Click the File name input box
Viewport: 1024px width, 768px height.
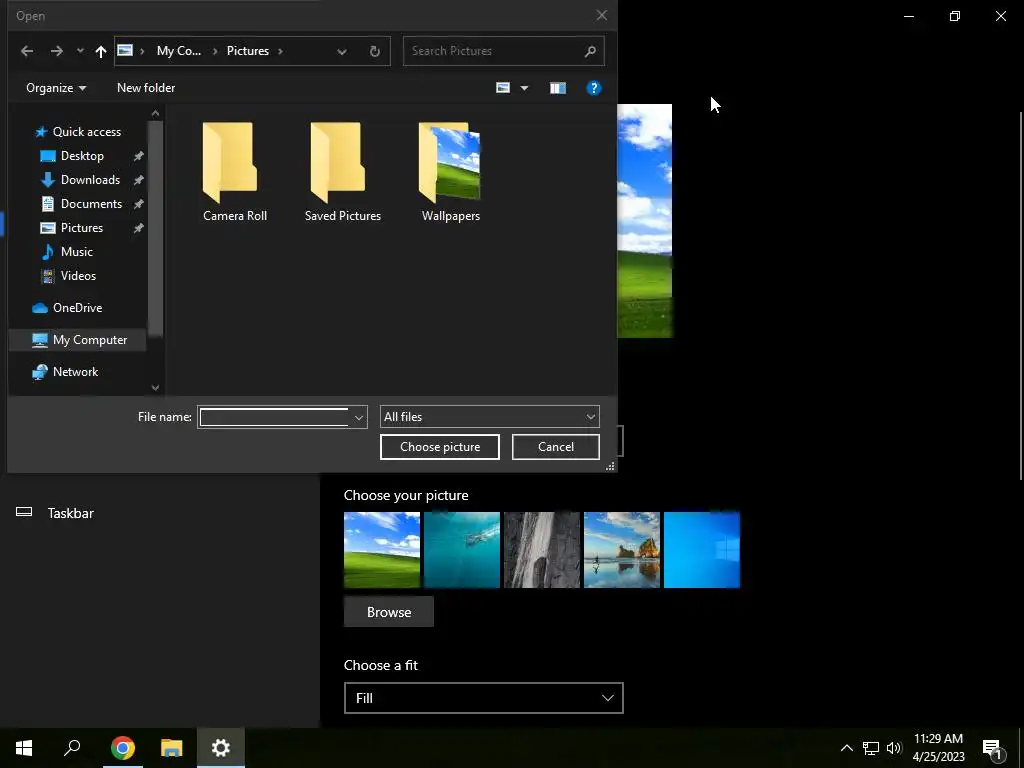pyautogui.click(x=274, y=417)
